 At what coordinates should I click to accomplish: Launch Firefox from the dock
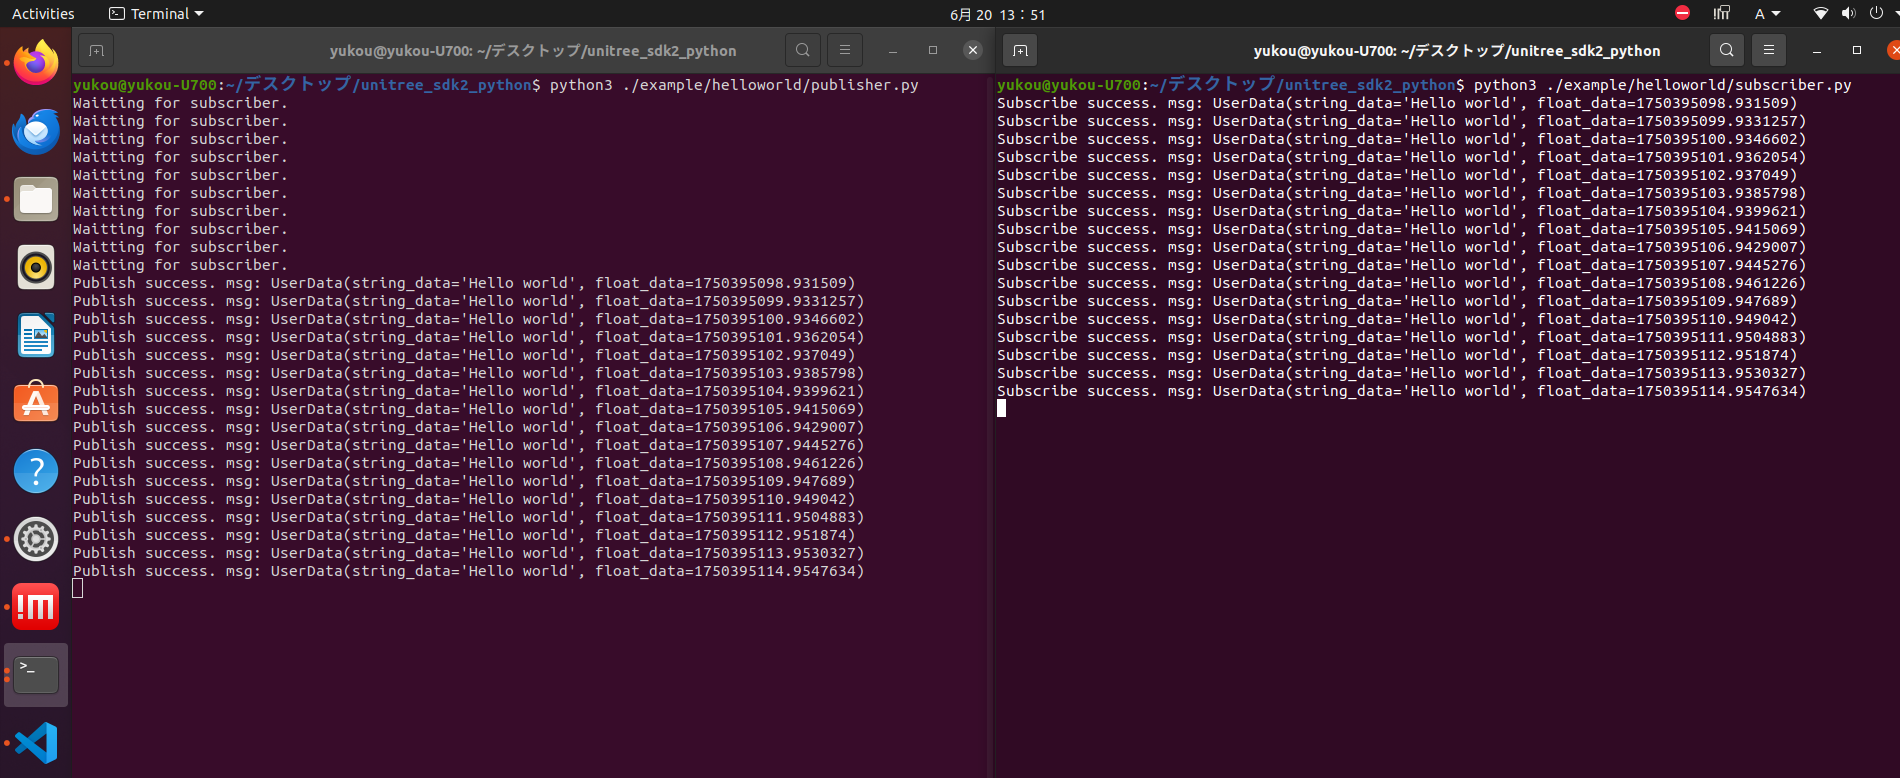coord(36,63)
